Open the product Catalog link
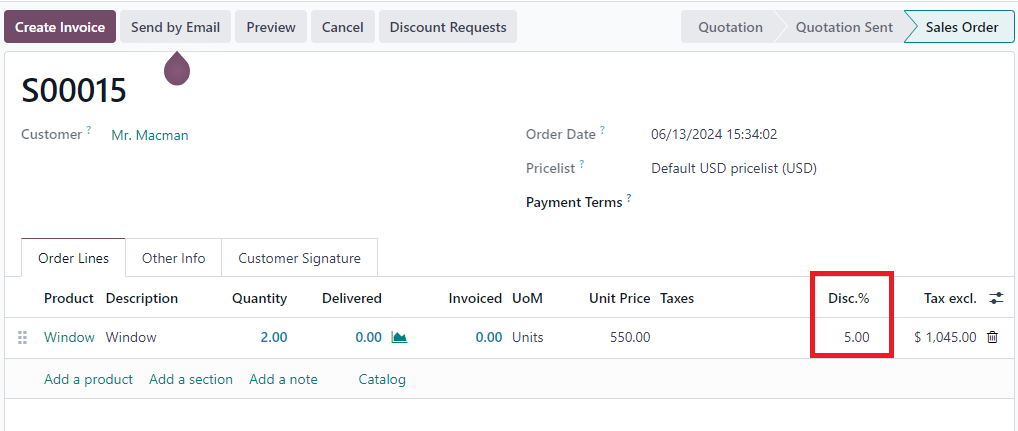Screen dimensions: 1018x431 (x=382, y=379)
